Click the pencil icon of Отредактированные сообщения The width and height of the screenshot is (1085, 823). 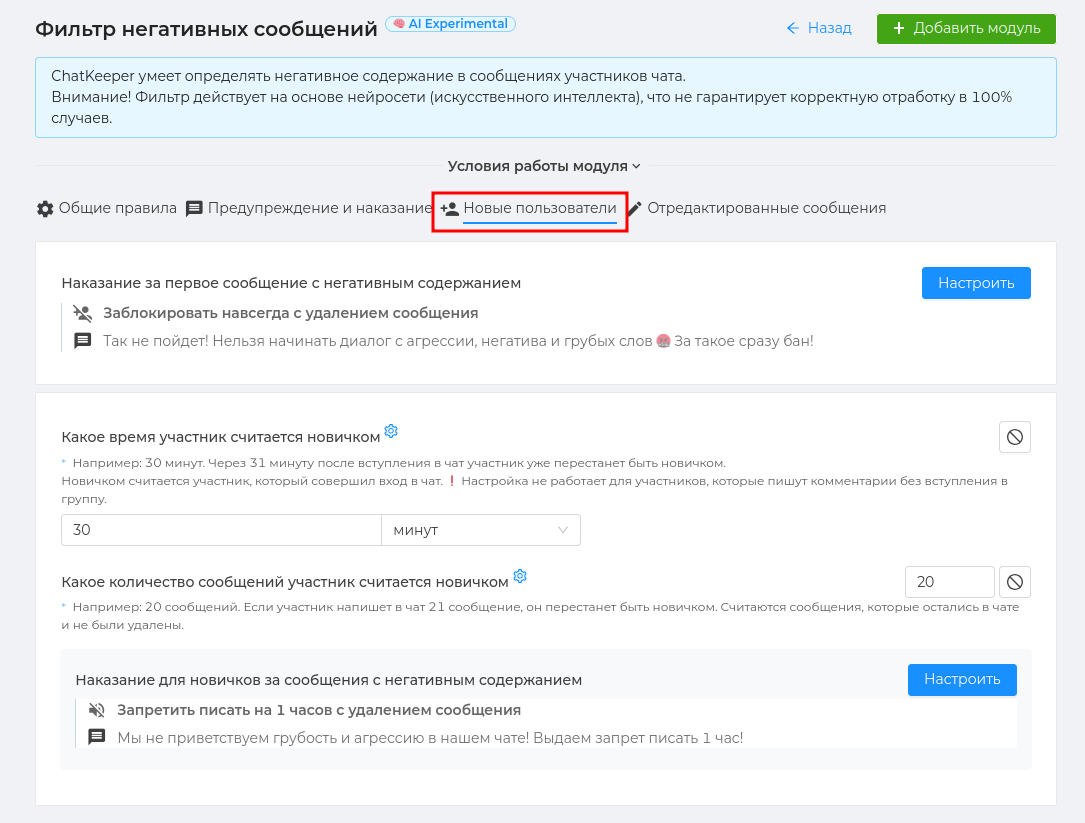[635, 208]
